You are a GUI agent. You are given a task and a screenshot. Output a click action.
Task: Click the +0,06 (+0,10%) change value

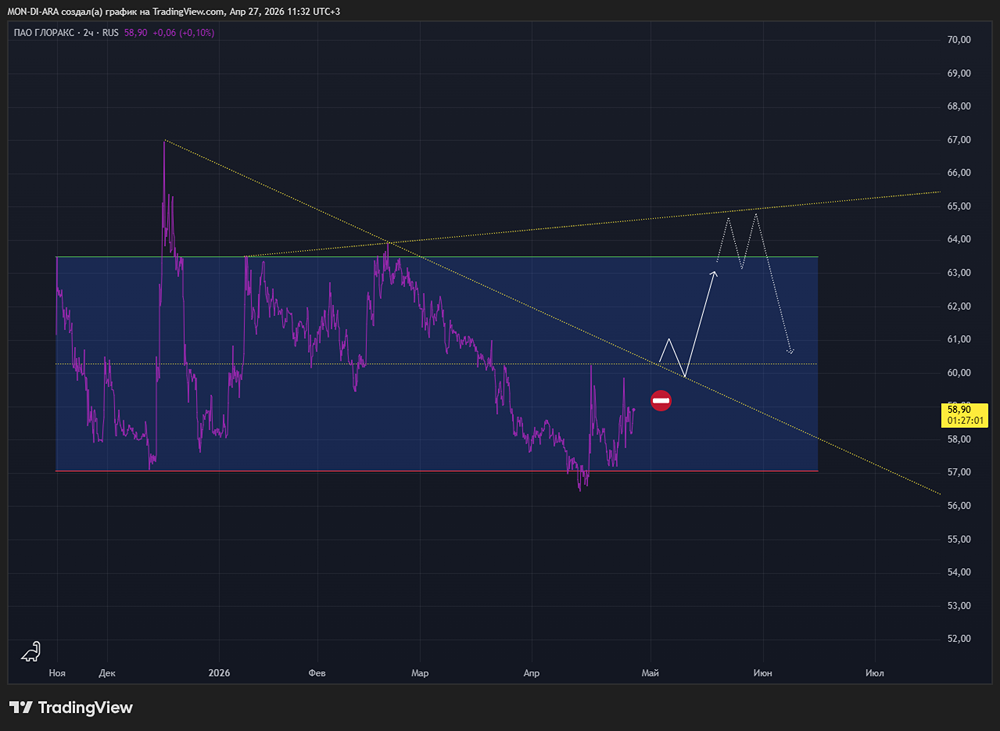184,33
